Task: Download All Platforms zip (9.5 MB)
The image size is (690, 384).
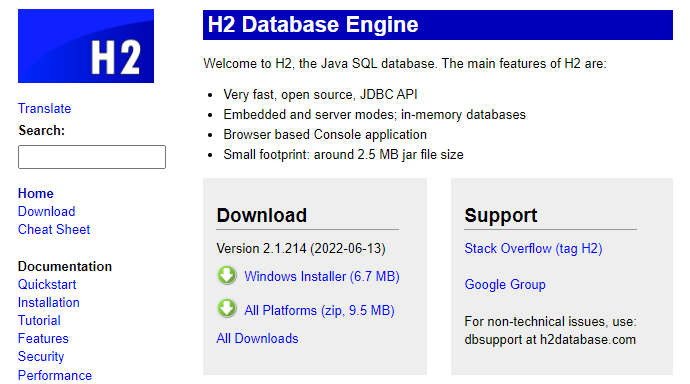Action: tap(319, 311)
